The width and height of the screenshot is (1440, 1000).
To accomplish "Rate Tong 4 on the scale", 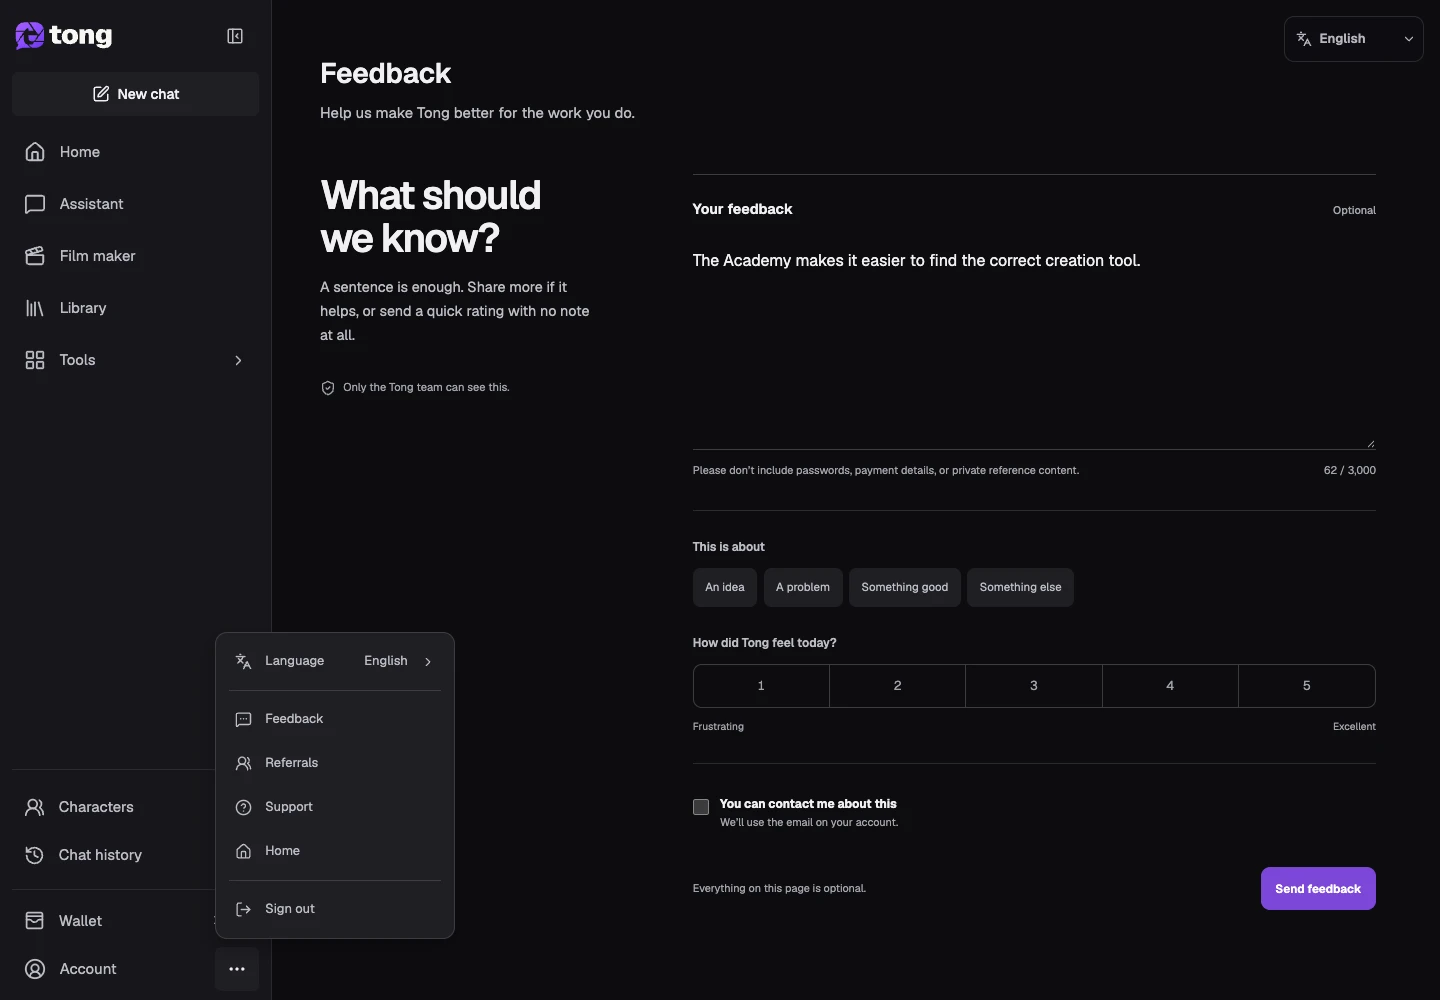I will click(x=1170, y=686).
